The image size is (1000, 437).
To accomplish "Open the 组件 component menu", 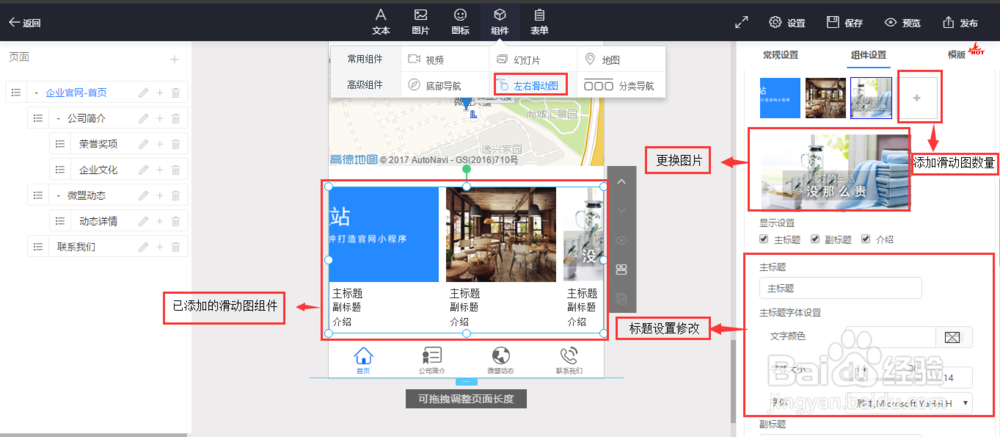I will pos(500,21).
